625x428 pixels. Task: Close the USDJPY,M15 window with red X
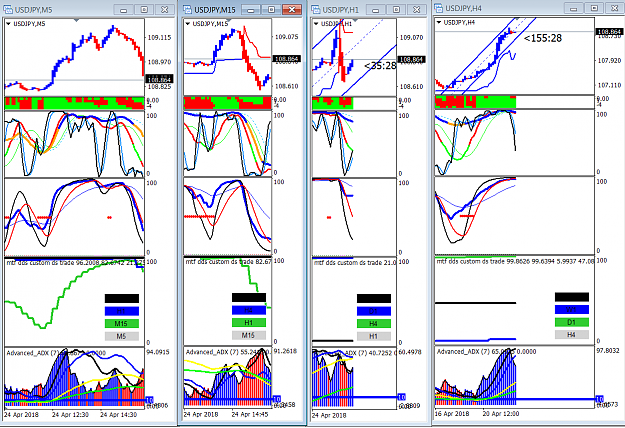[292, 10]
